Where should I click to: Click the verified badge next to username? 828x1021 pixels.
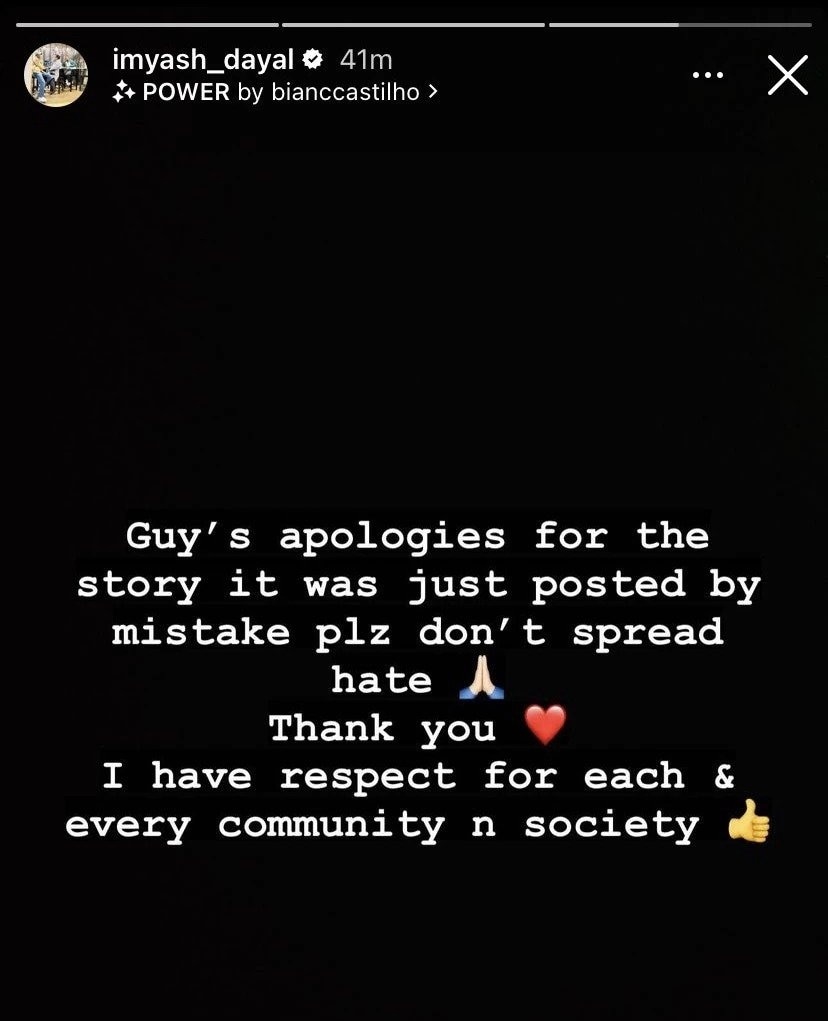tap(314, 59)
